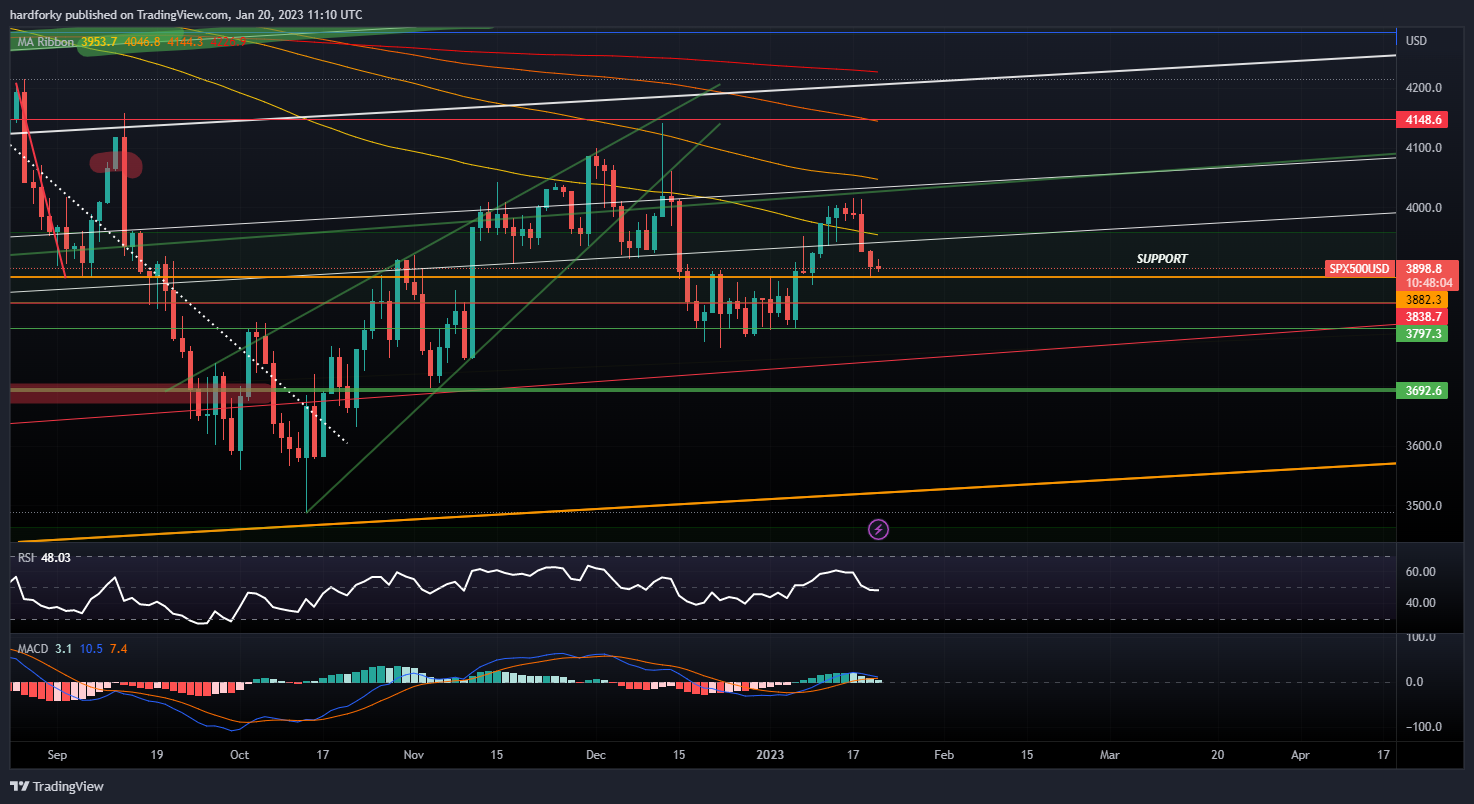Click the RSI axis label 60.00
Screen dimensions: 1474x804
point(1421,572)
